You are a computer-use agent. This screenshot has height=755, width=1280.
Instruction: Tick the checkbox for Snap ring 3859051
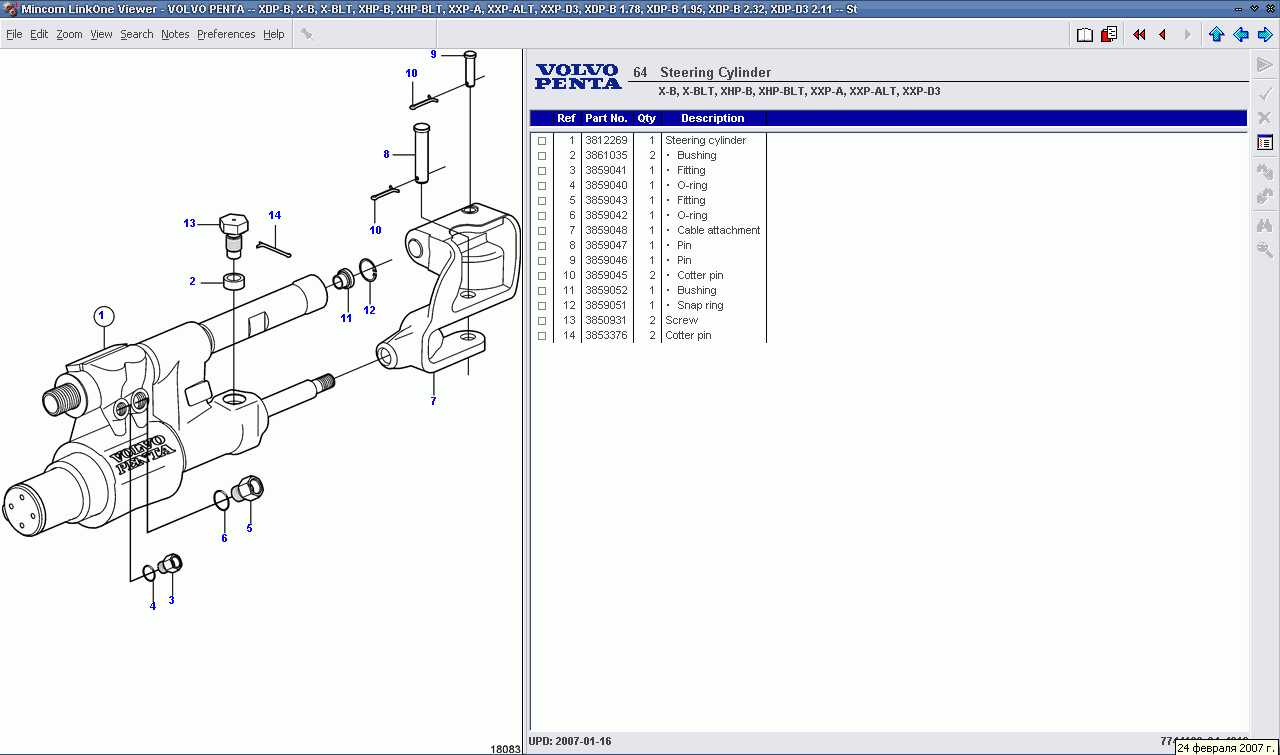tap(542, 306)
